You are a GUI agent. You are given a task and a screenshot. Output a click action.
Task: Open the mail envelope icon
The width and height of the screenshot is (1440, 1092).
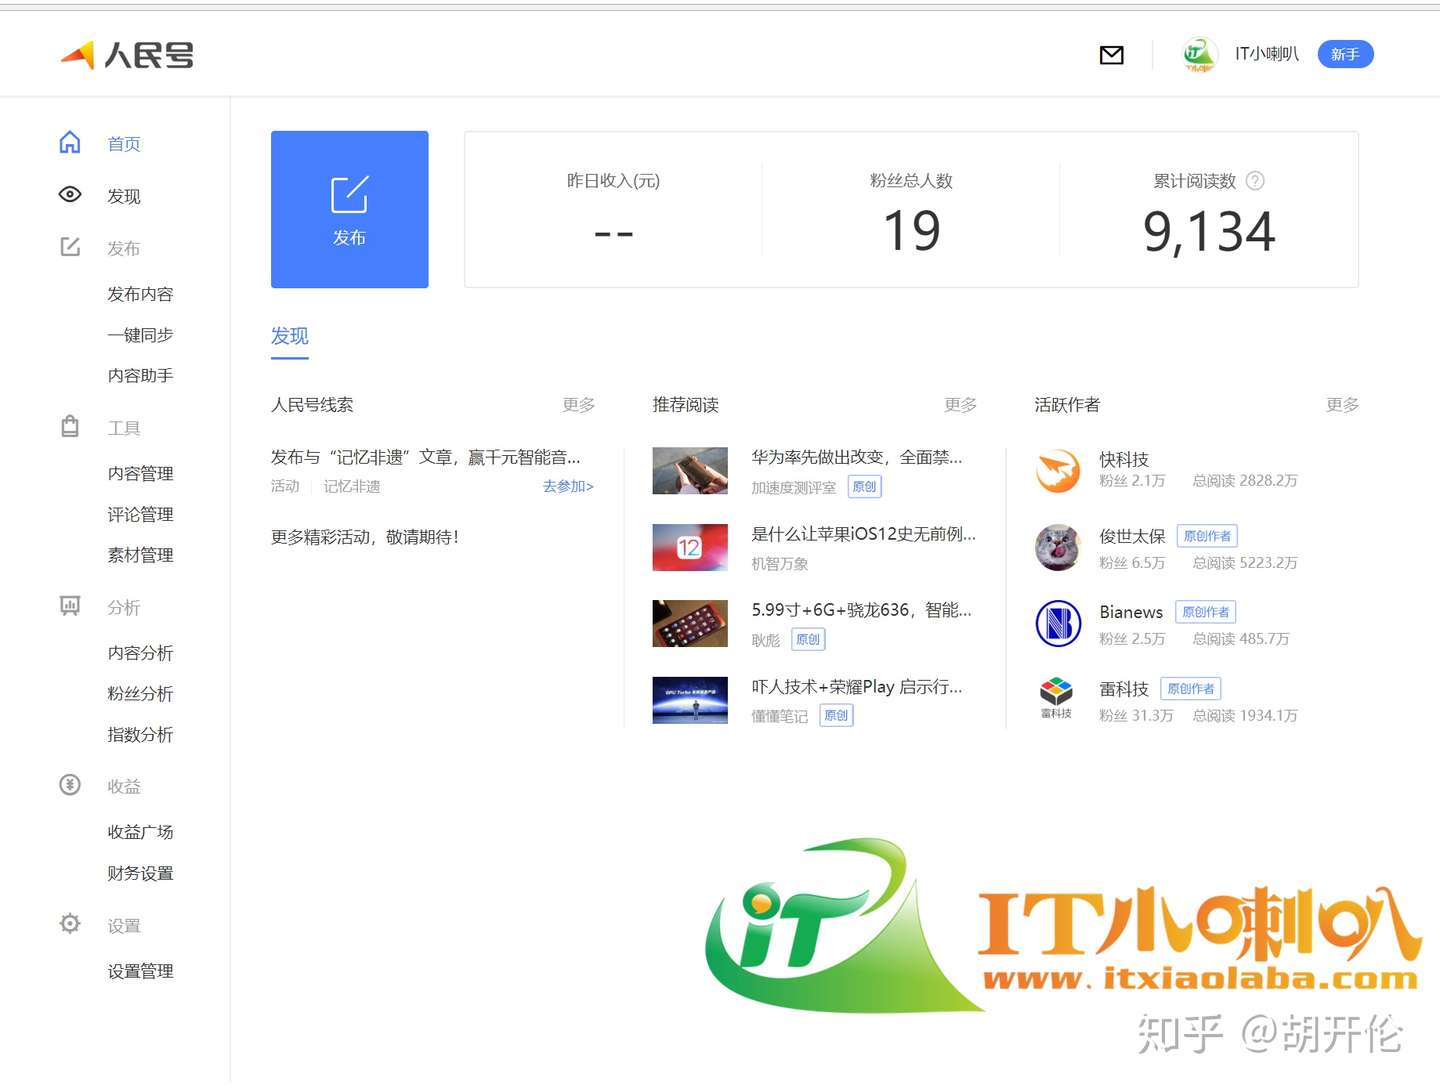[x=1111, y=55]
